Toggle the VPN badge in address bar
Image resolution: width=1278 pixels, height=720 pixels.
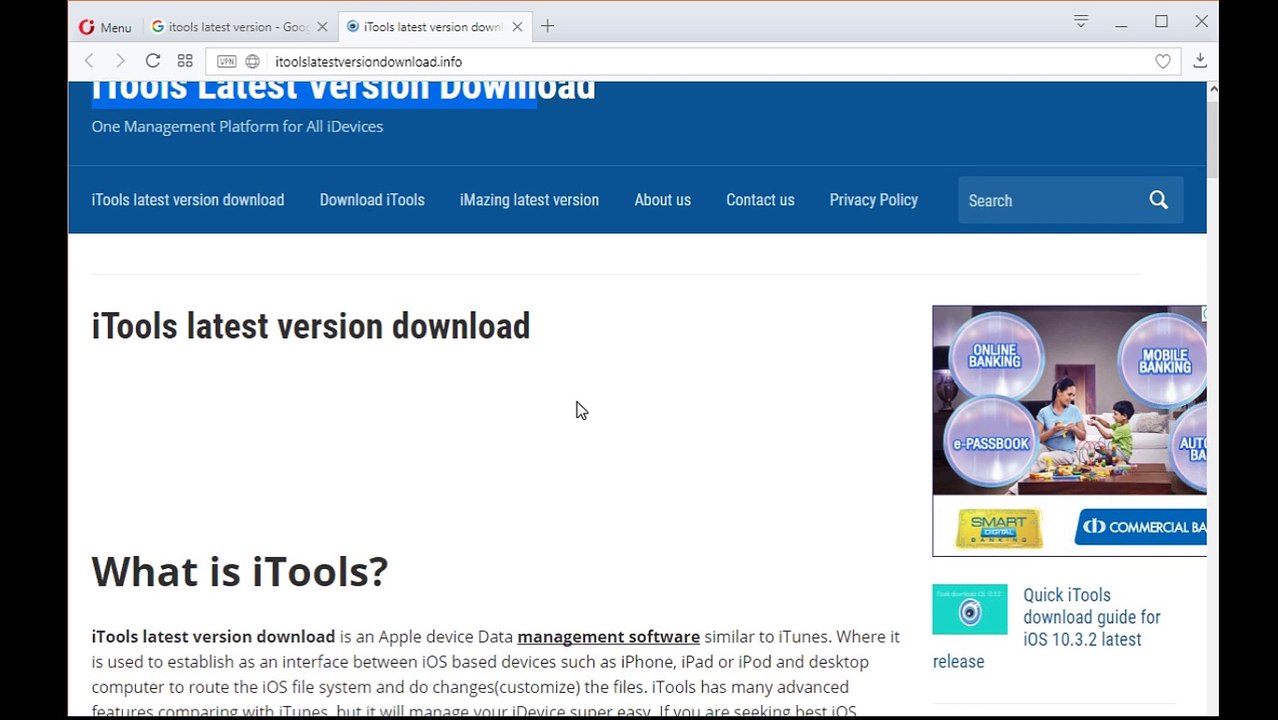coord(227,61)
